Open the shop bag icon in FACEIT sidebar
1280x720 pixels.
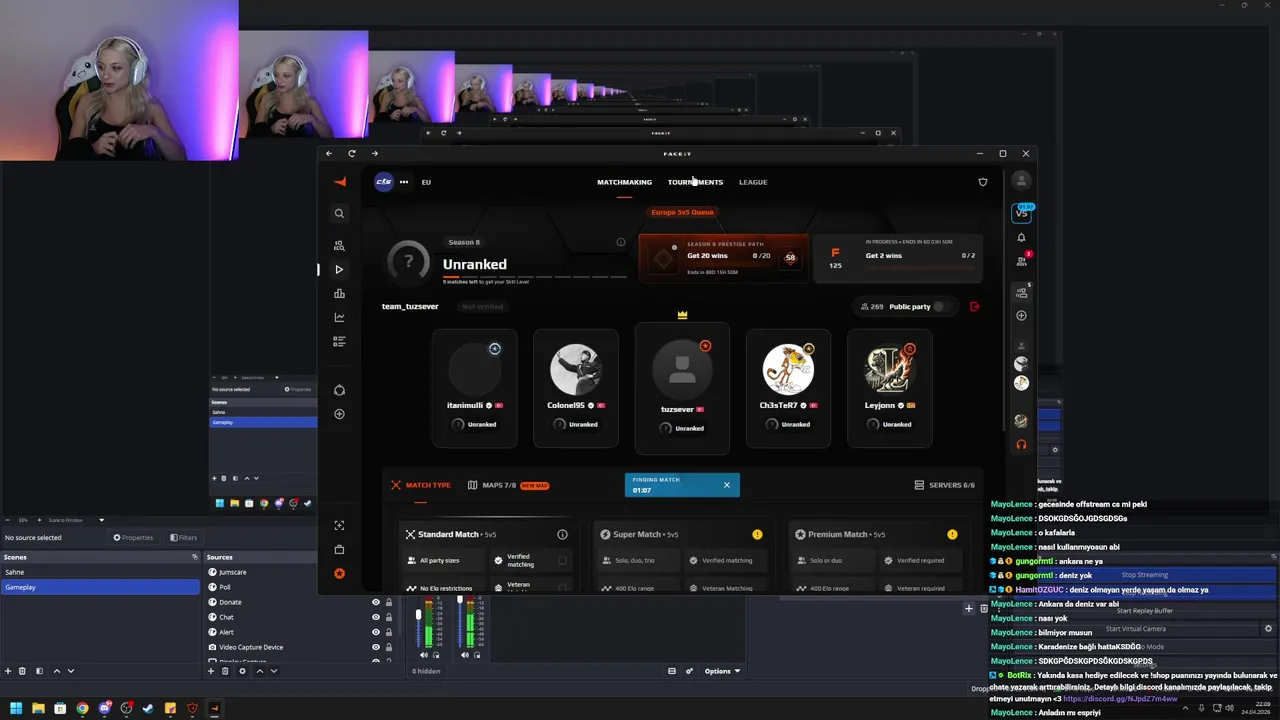339,549
